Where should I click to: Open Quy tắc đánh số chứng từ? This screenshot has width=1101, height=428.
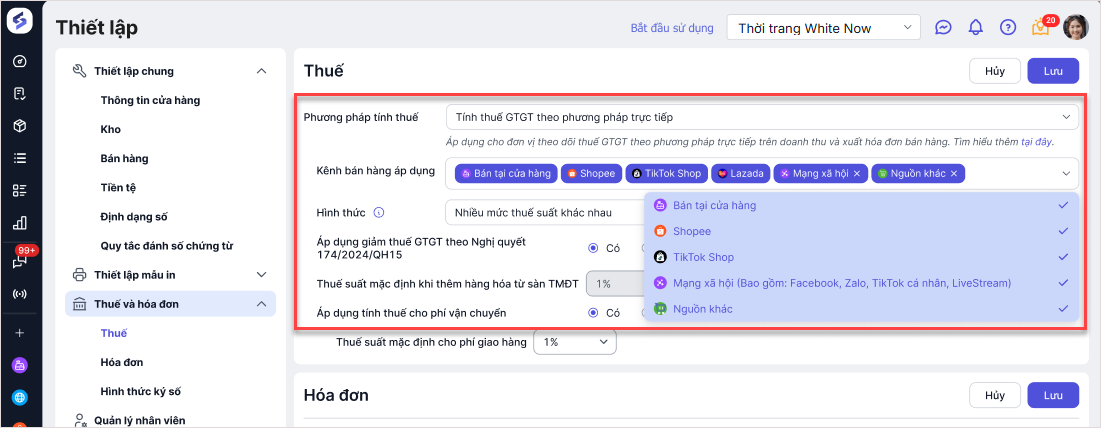[167, 246]
